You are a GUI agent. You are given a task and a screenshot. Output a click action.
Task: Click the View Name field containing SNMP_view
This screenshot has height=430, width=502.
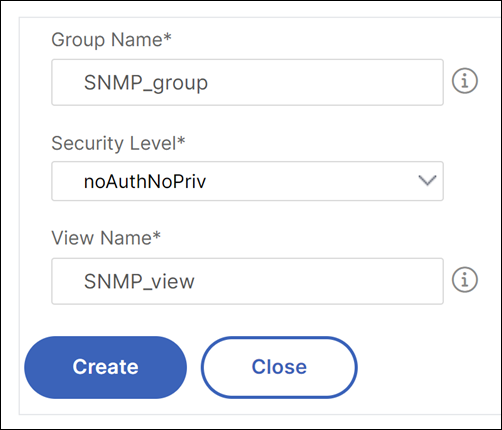pyautogui.click(x=247, y=281)
